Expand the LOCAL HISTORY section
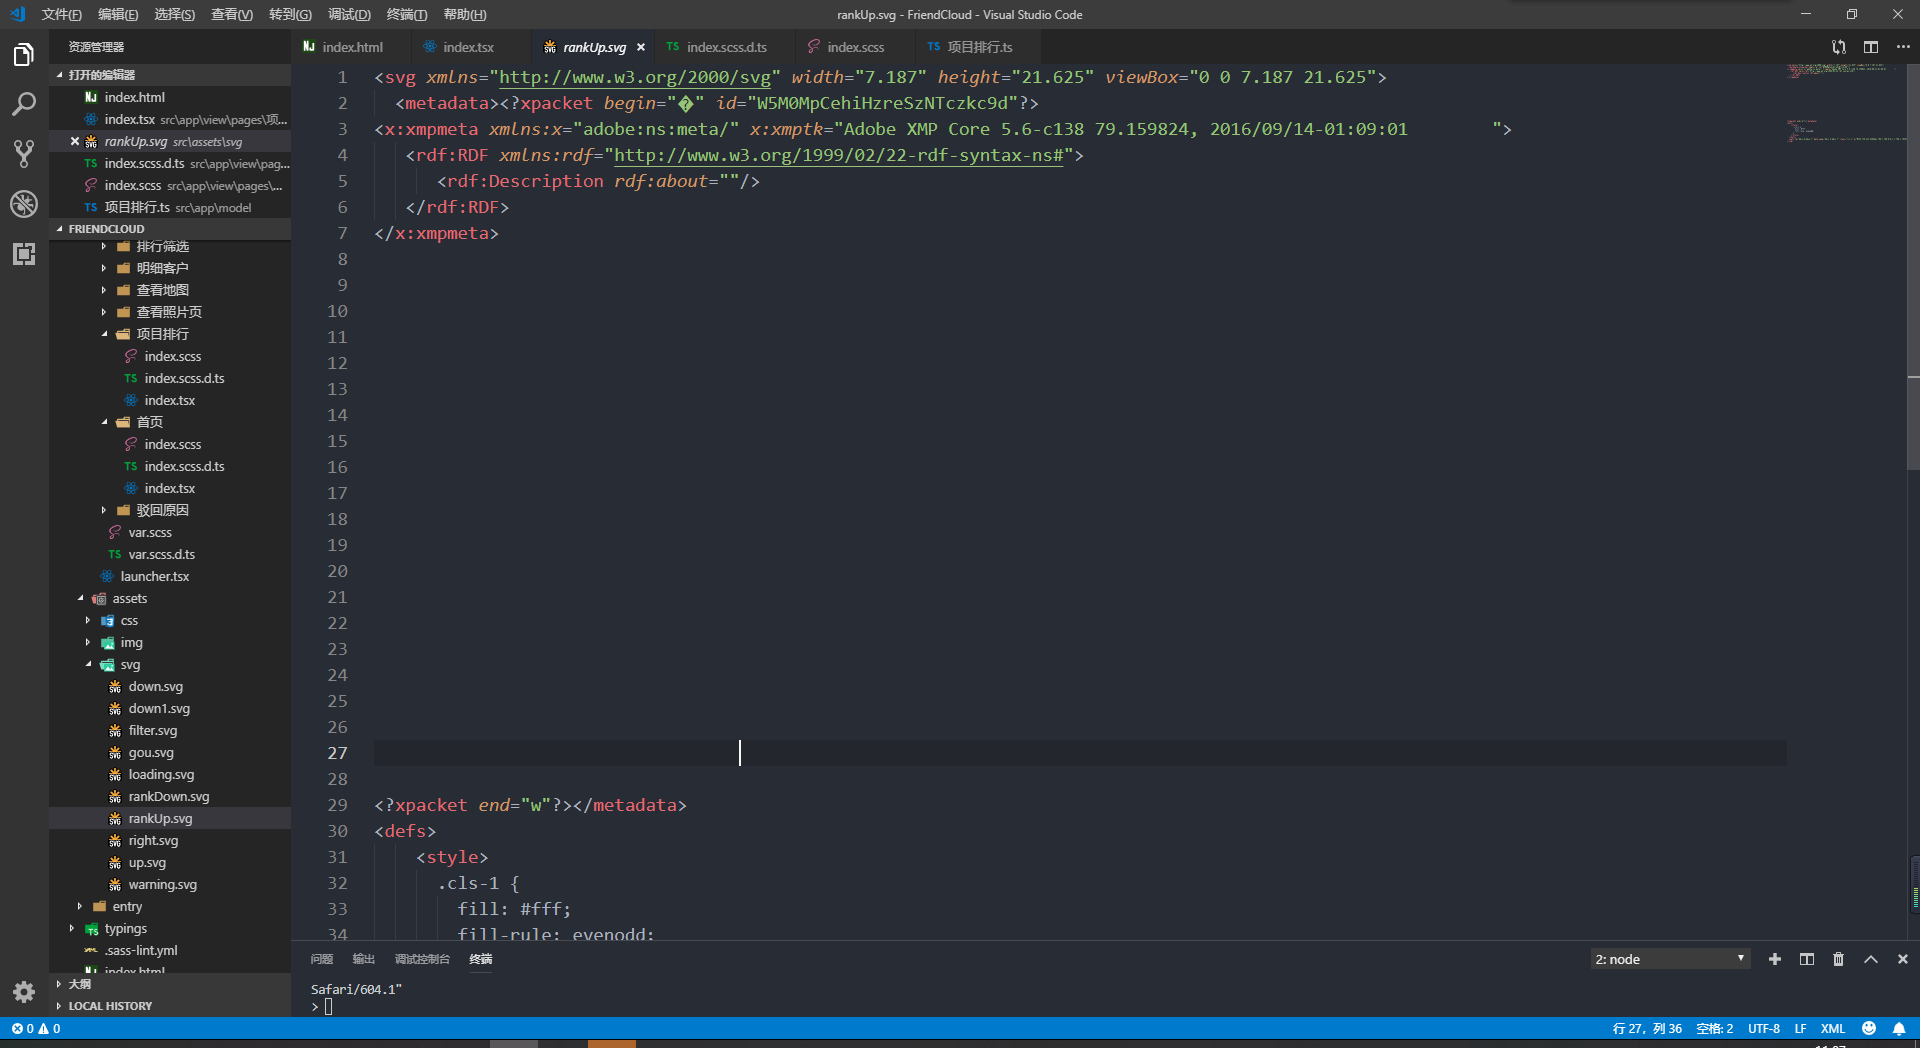Image resolution: width=1920 pixels, height=1048 pixels. click(x=170, y=1006)
